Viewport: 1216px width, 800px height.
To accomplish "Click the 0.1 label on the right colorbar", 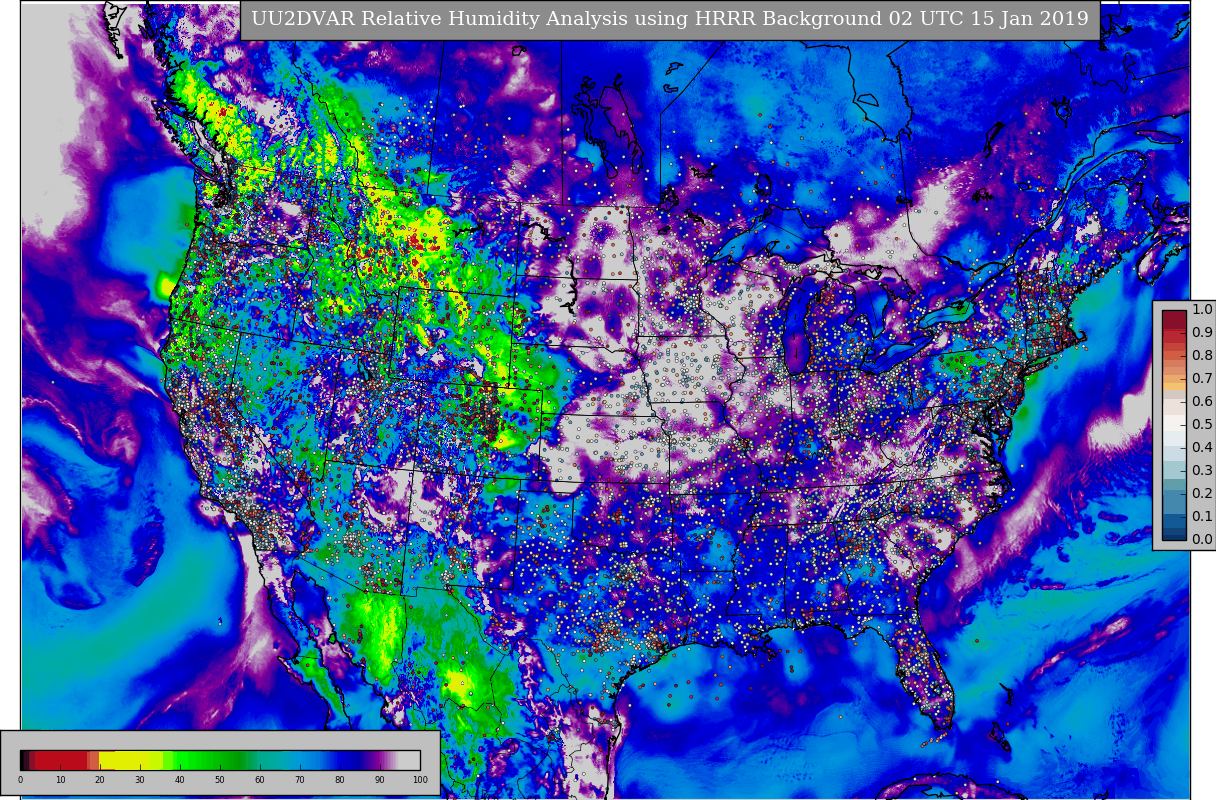I will [1202, 517].
